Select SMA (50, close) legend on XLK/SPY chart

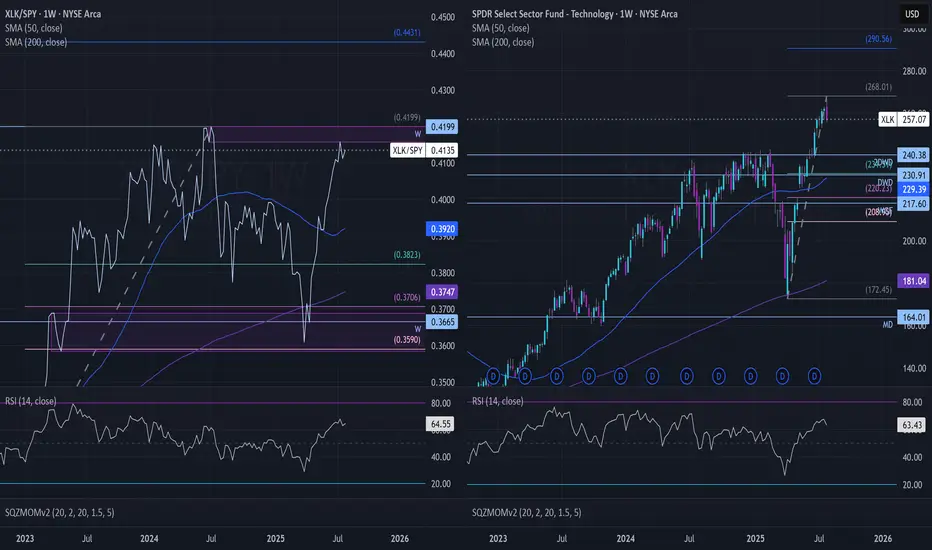pyautogui.click(x=33, y=28)
